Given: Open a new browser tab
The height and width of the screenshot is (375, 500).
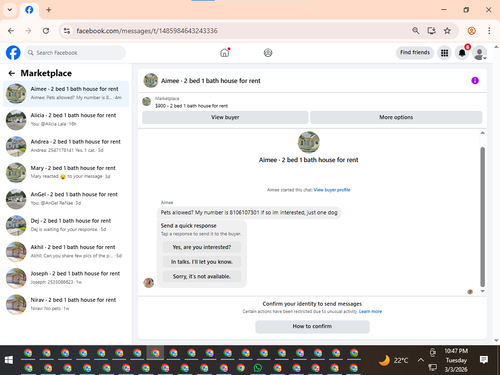Looking at the screenshot, I should click(49, 10).
